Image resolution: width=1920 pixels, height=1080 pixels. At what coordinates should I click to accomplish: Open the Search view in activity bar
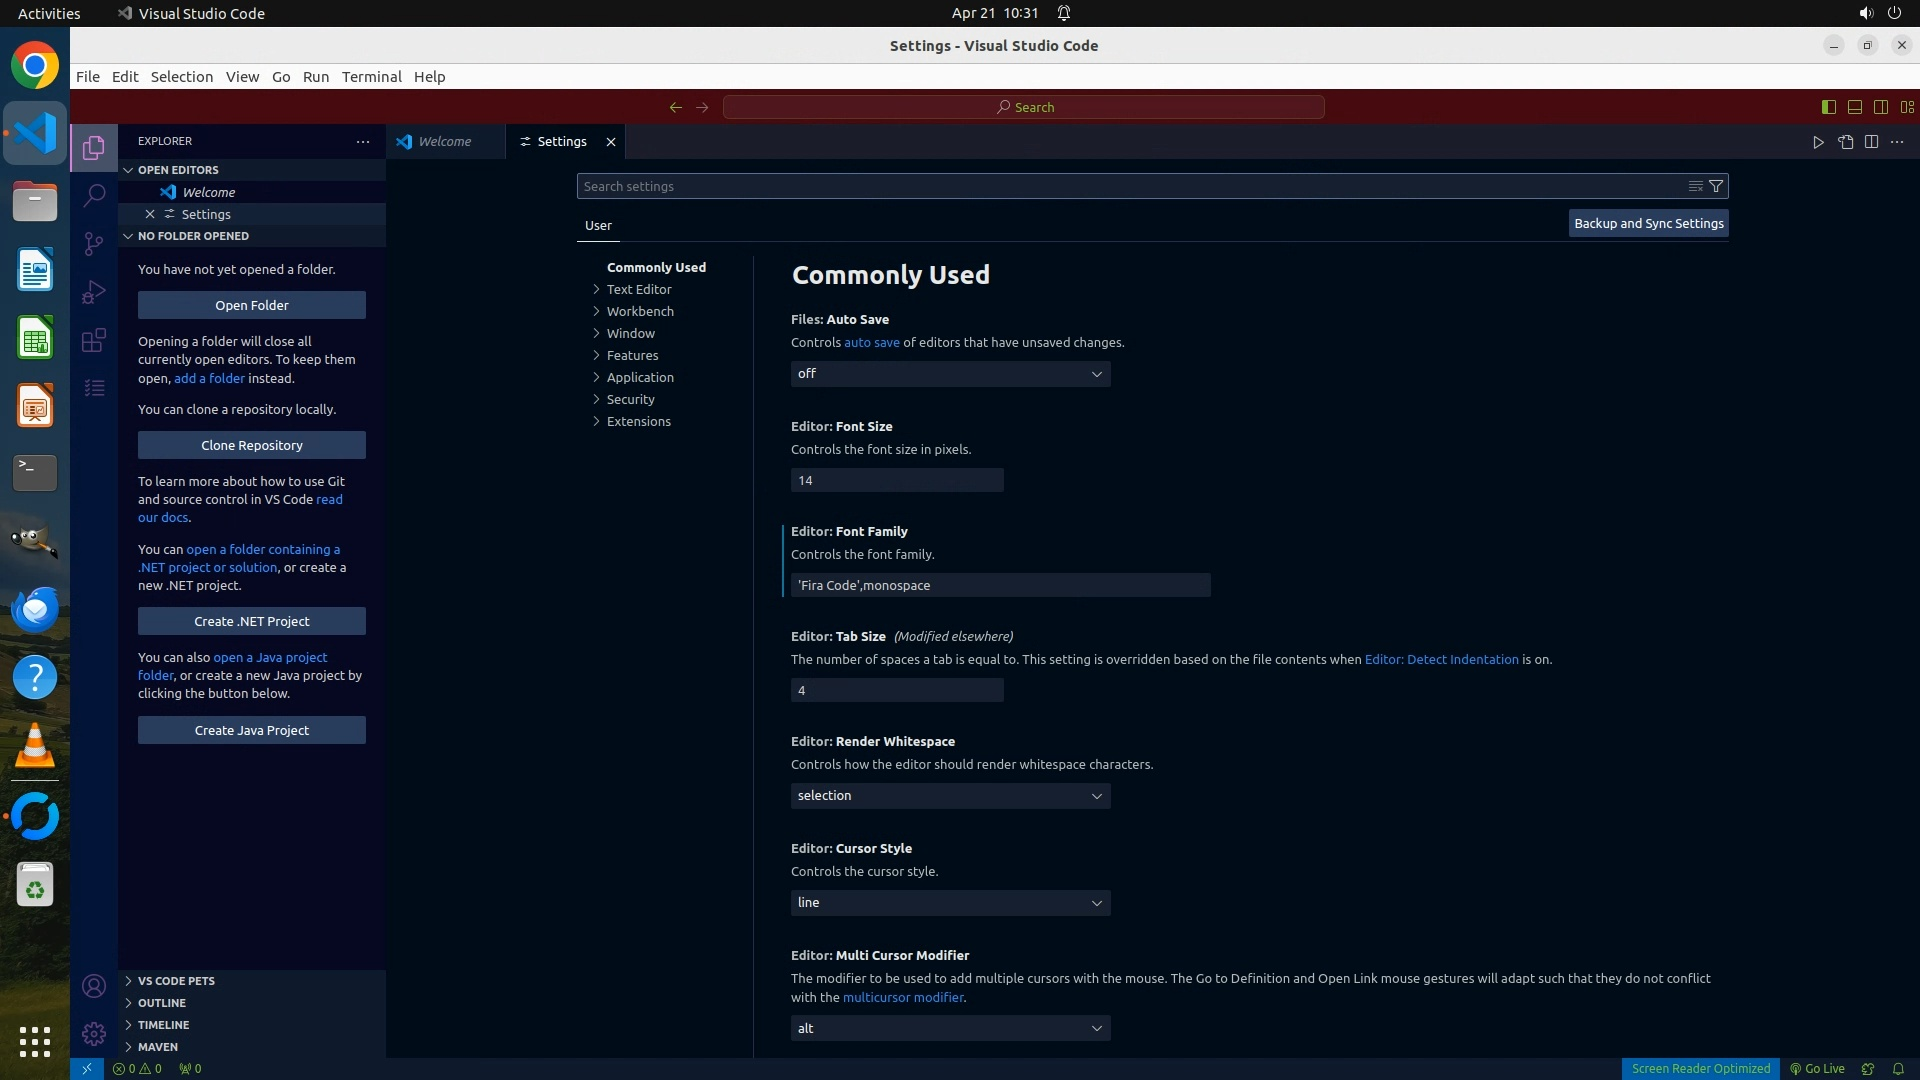coord(94,195)
